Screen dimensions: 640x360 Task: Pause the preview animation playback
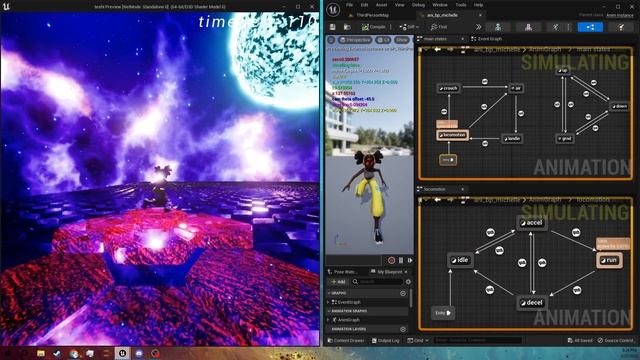tap(401, 260)
